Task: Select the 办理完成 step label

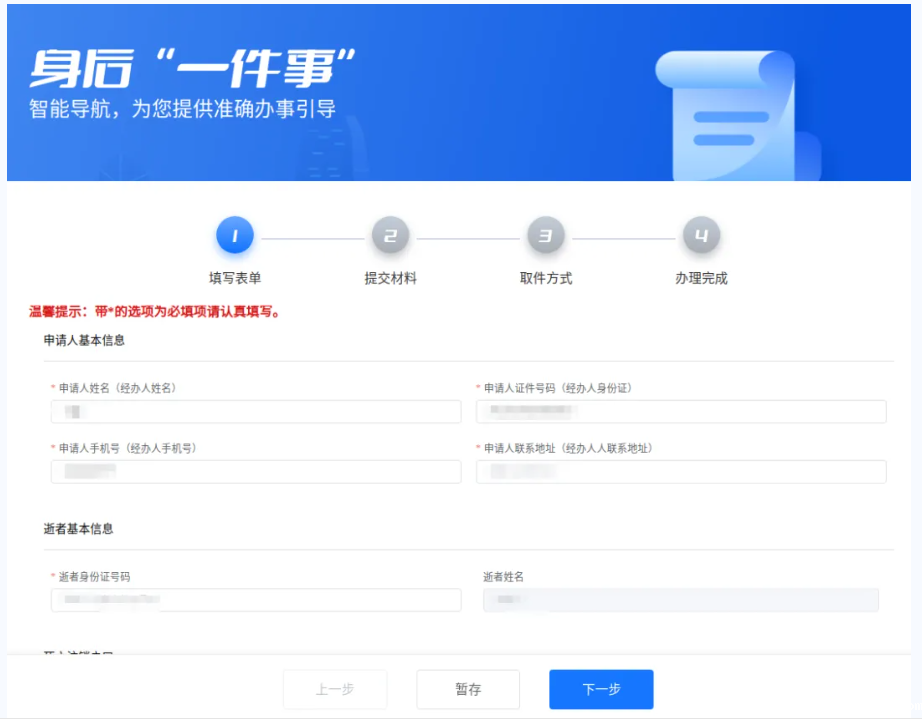Action: pyautogui.click(x=701, y=279)
